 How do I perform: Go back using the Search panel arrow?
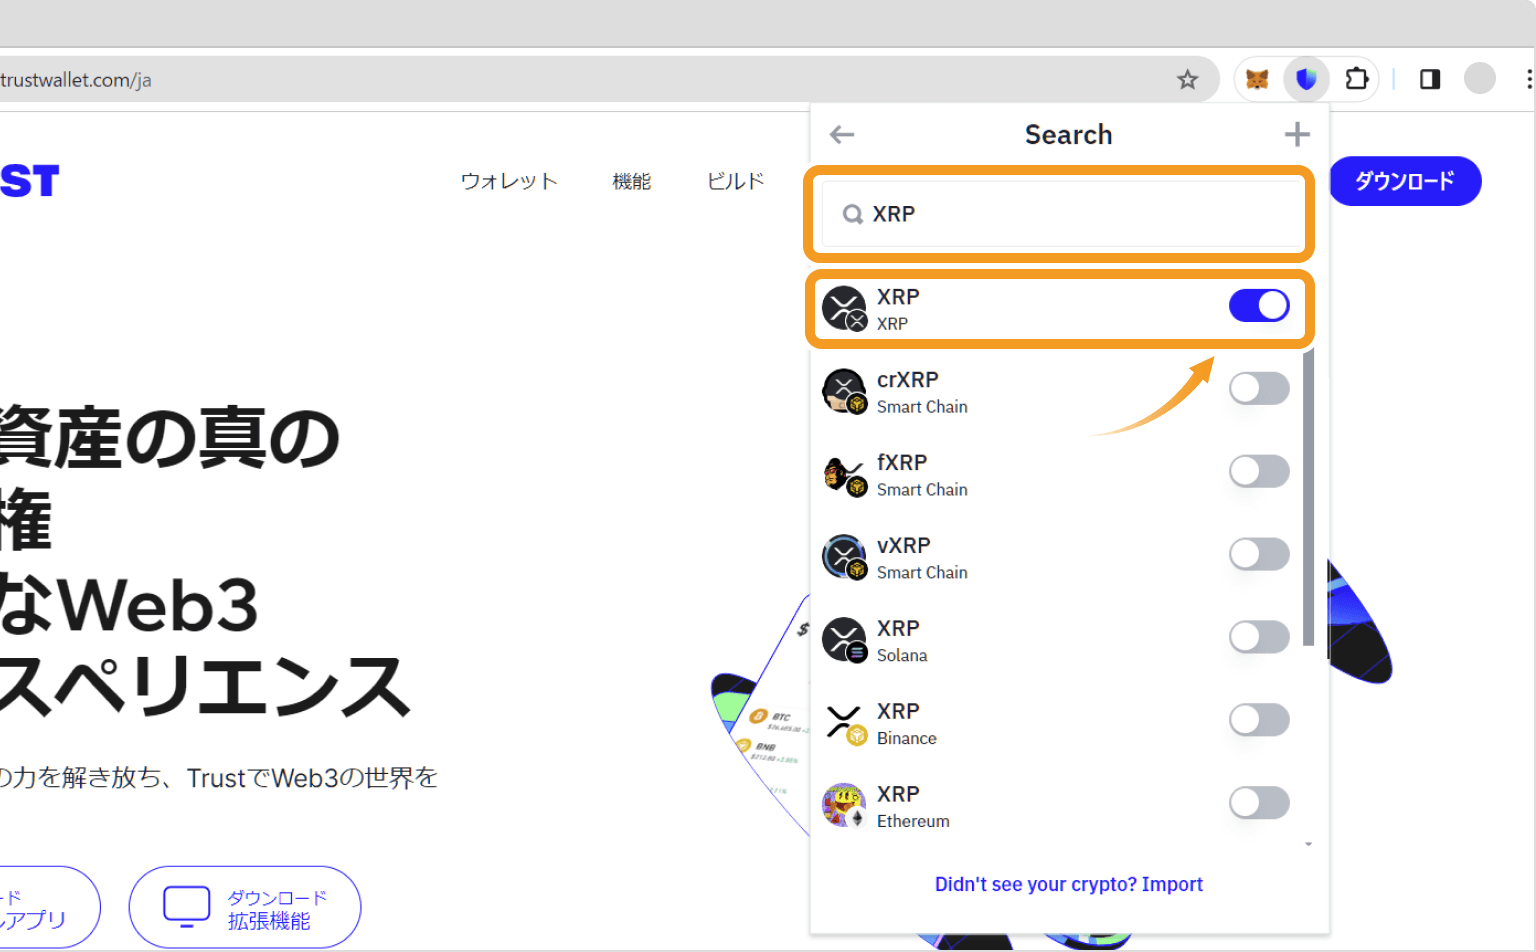coord(842,134)
